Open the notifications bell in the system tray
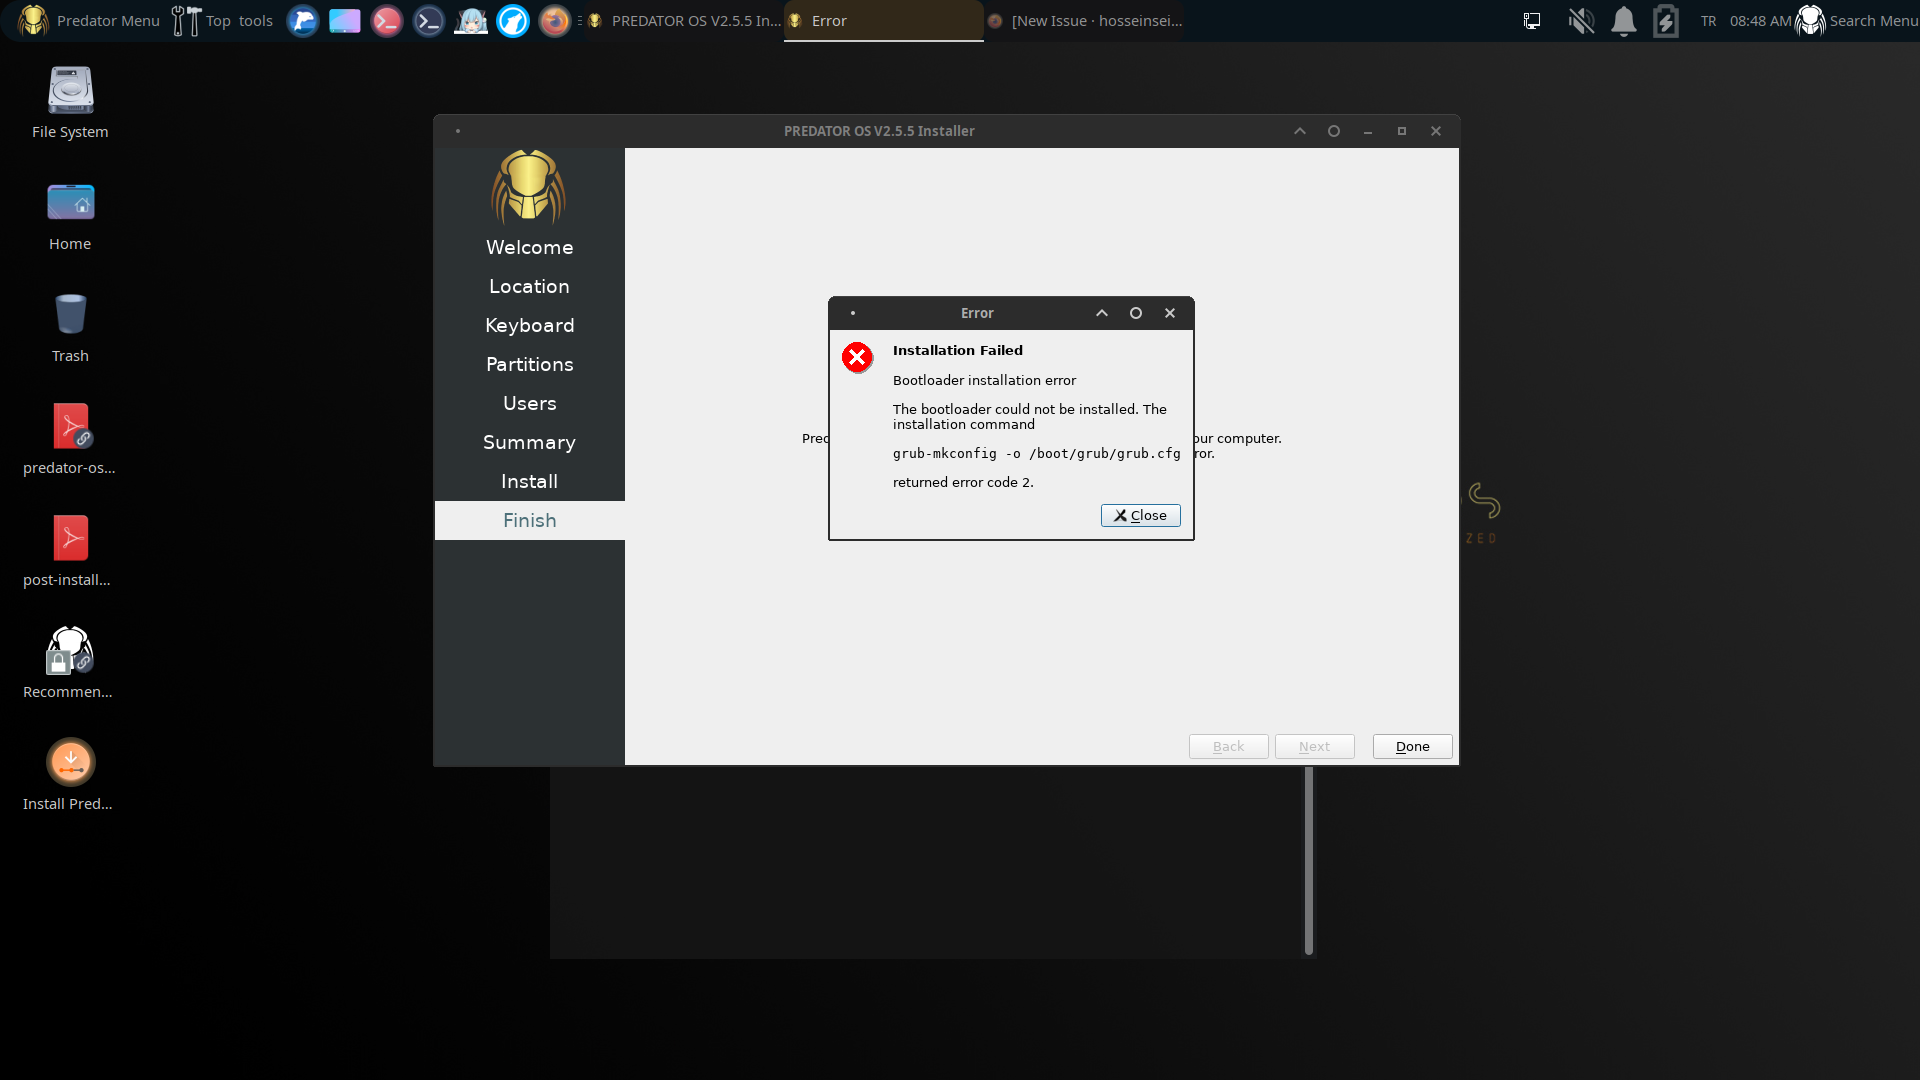This screenshot has width=1920, height=1080. coord(1623,20)
